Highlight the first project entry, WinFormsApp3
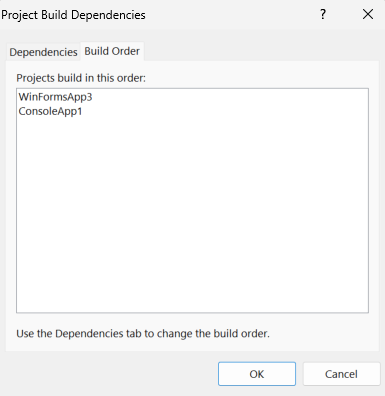Image resolution: width=385 pixels, height=396 pixels. pos(55,97)
